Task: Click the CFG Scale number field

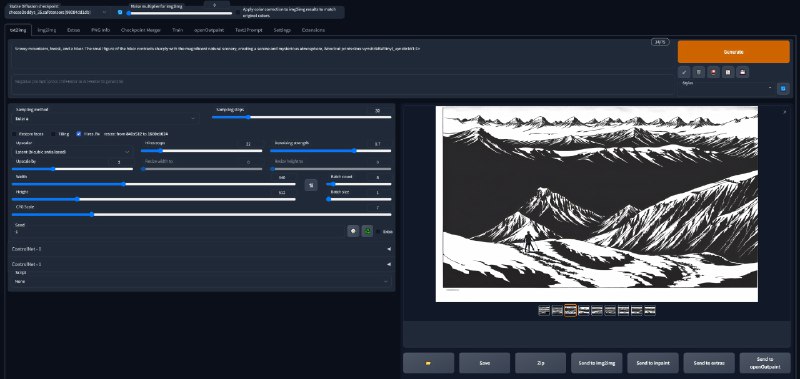Action: pyautogui.click(x=378, y=208)
